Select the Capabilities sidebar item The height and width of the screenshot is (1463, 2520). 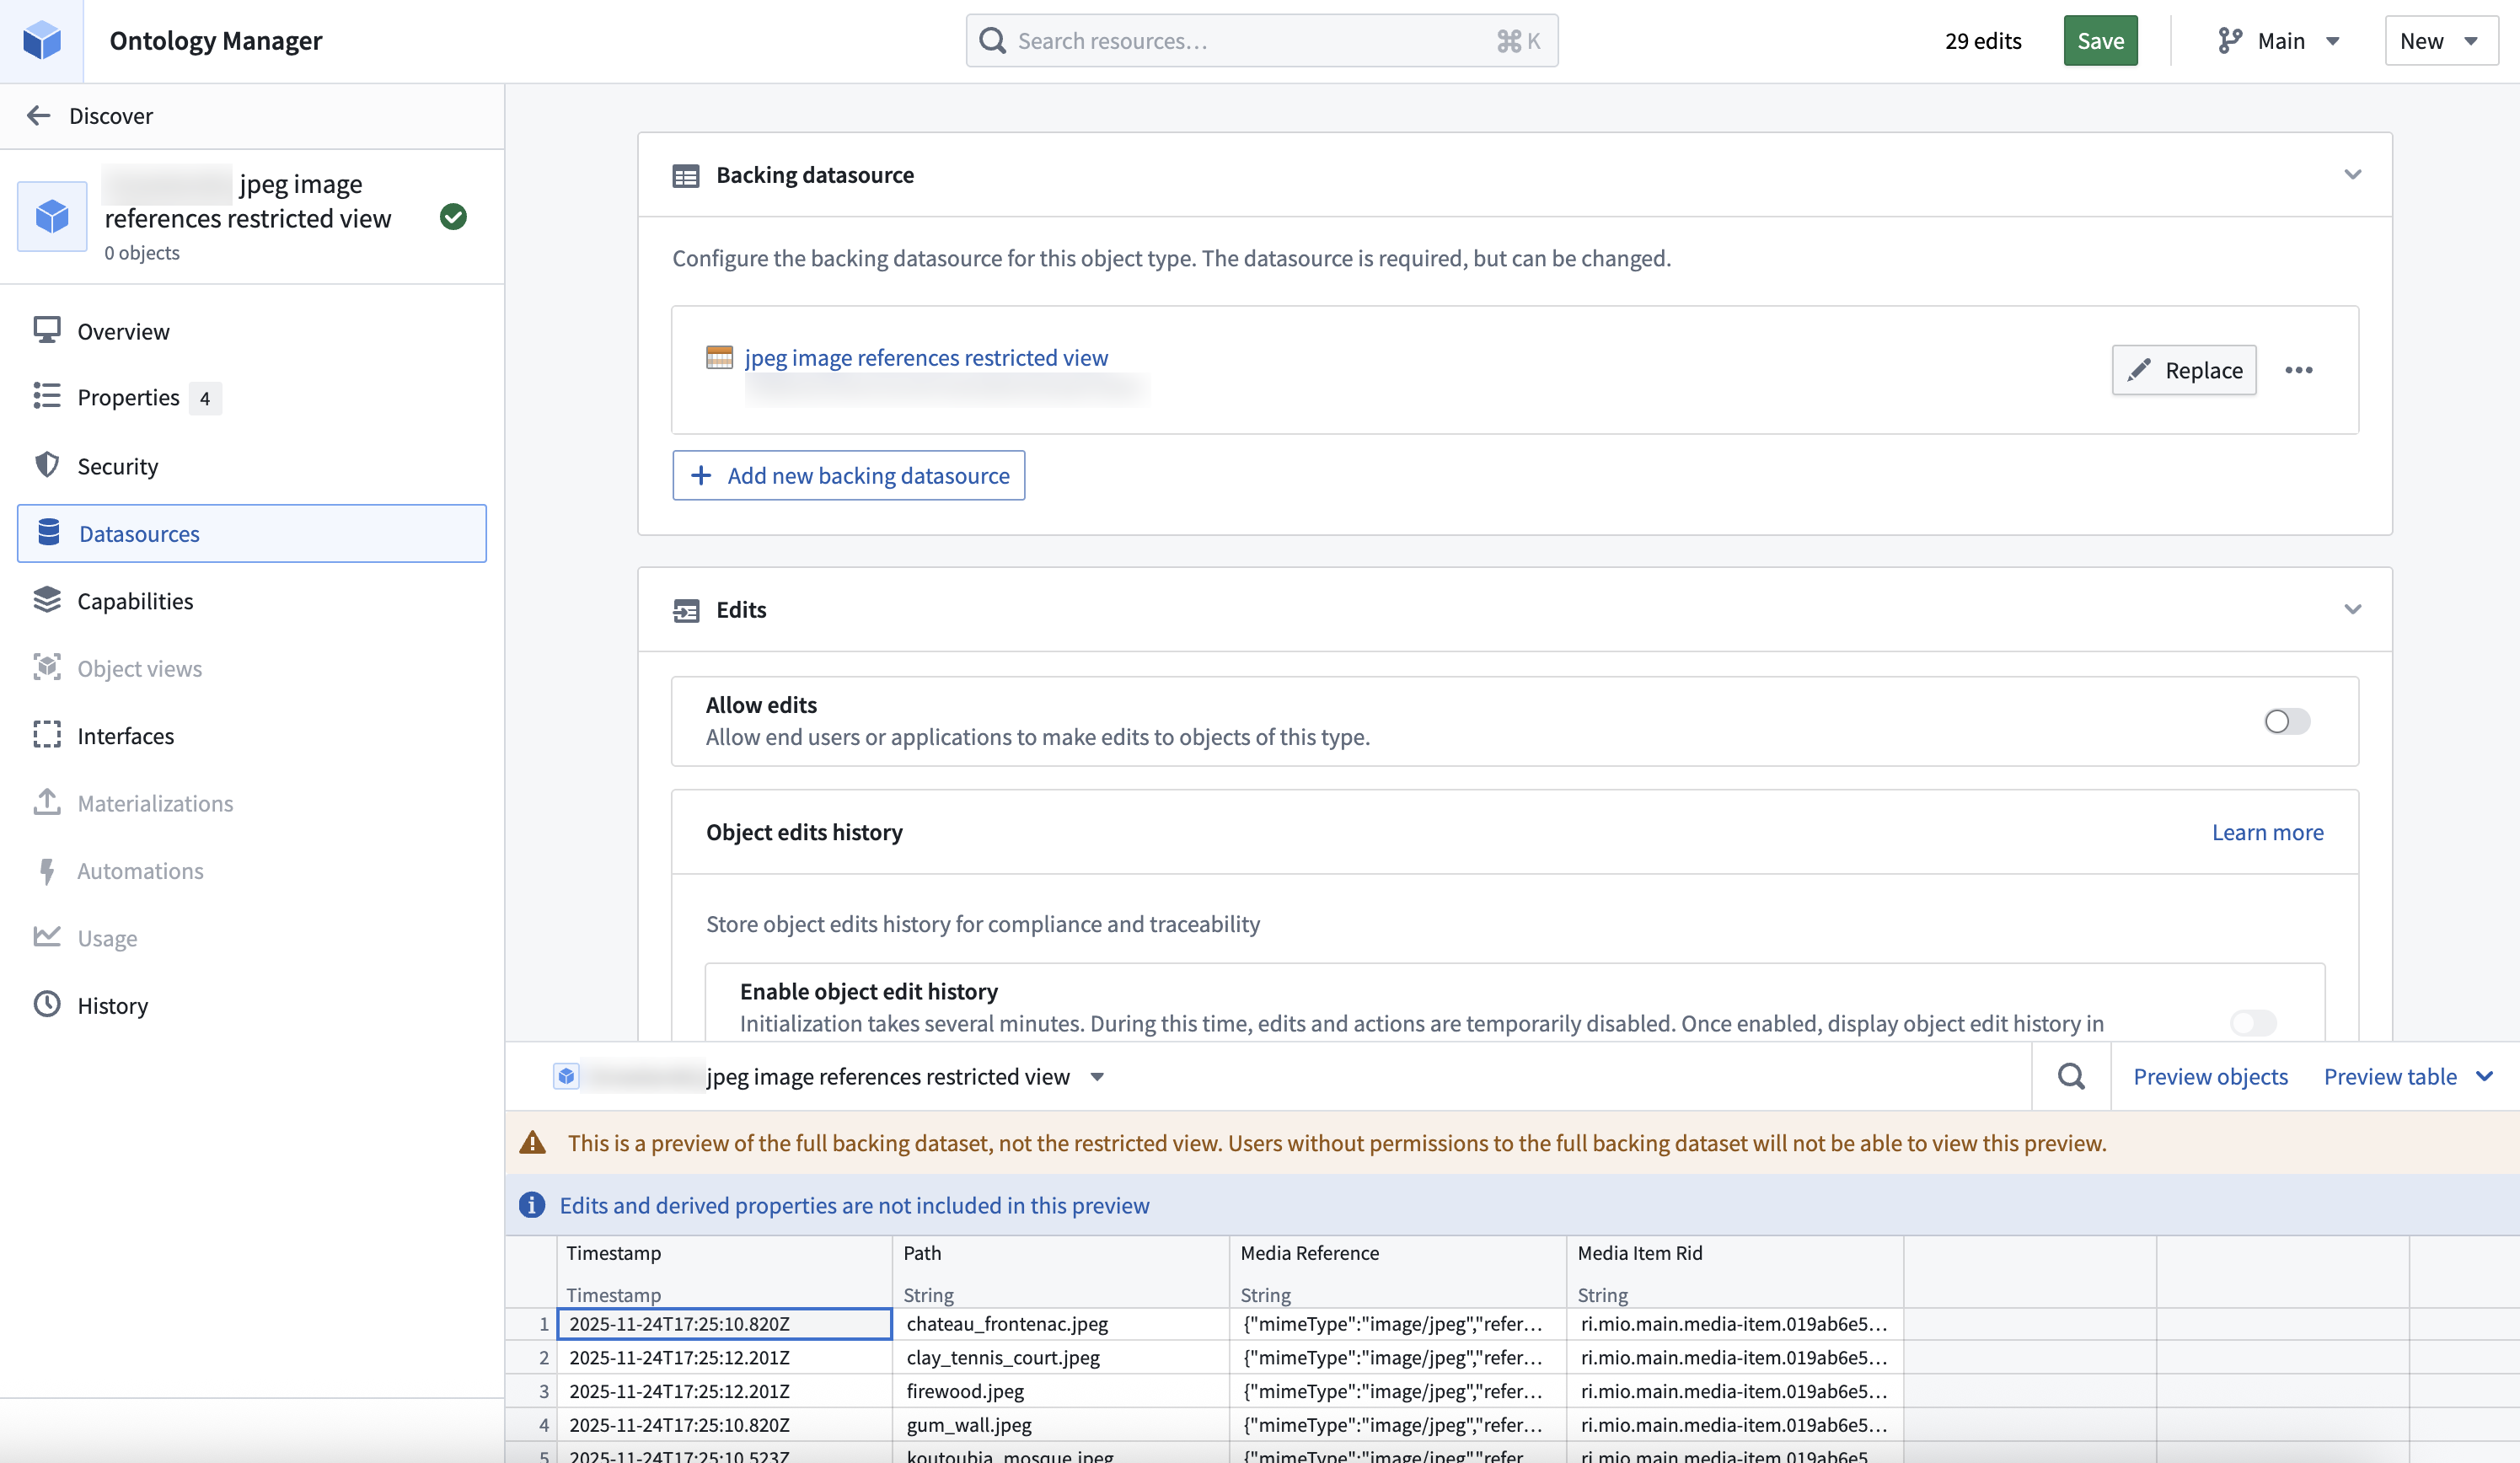coord(135,600)
